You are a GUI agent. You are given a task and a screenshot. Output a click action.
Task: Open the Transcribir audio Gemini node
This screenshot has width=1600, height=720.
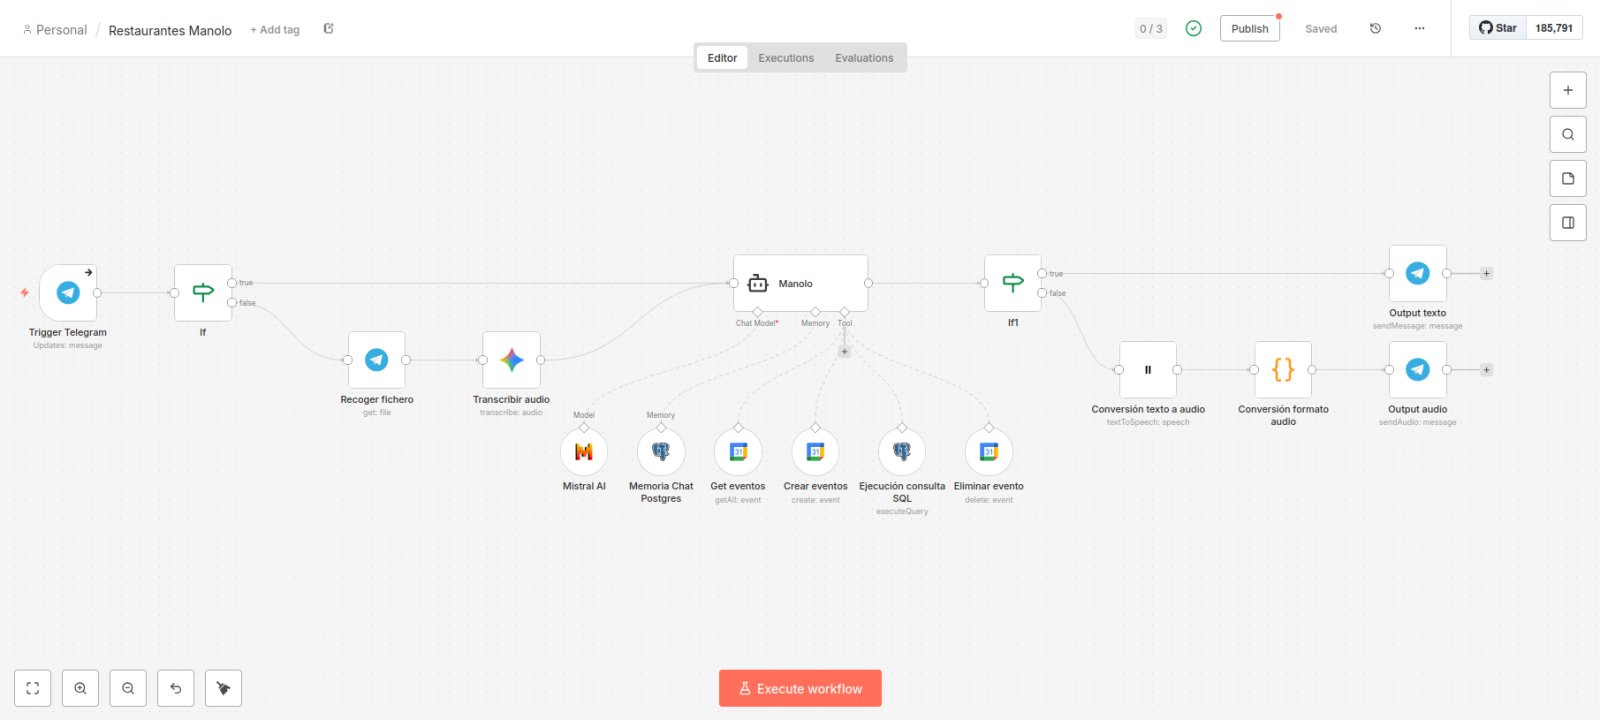click(511, 360)
